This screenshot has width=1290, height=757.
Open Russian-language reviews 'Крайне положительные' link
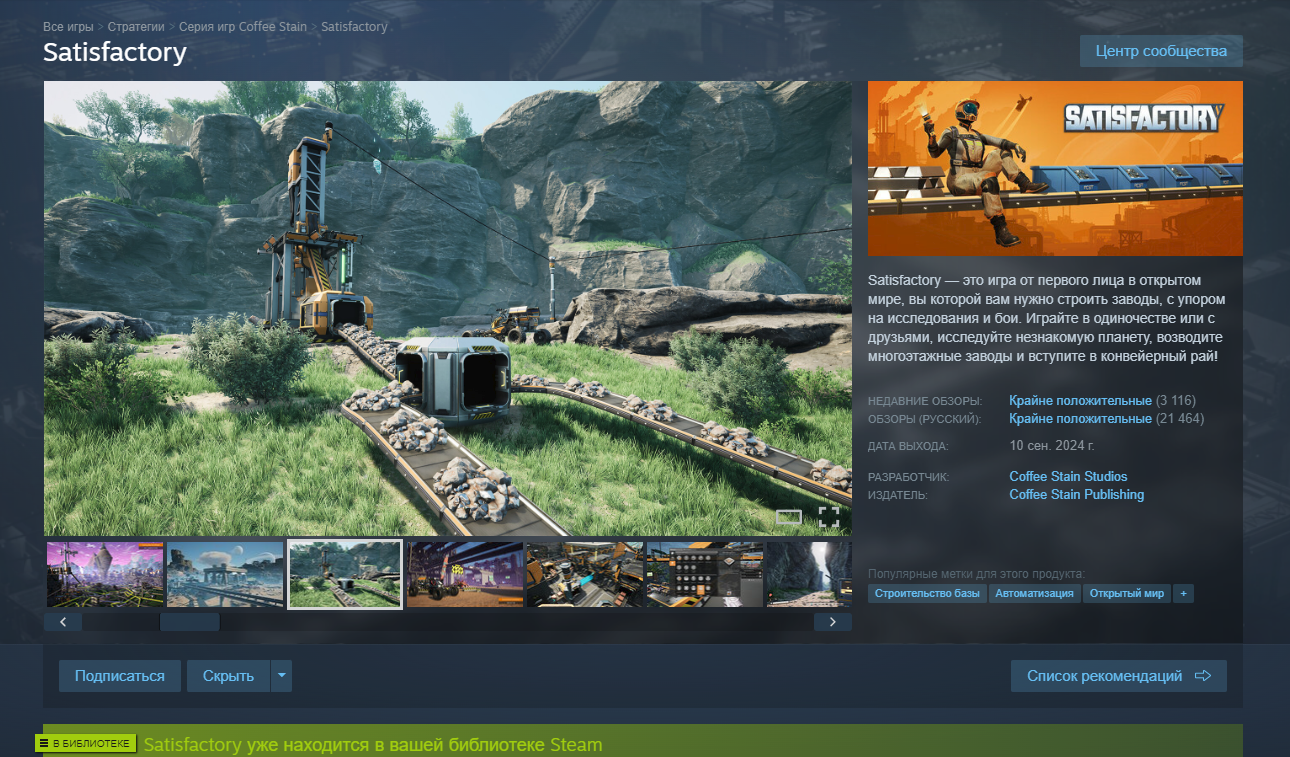(1080, 419)
